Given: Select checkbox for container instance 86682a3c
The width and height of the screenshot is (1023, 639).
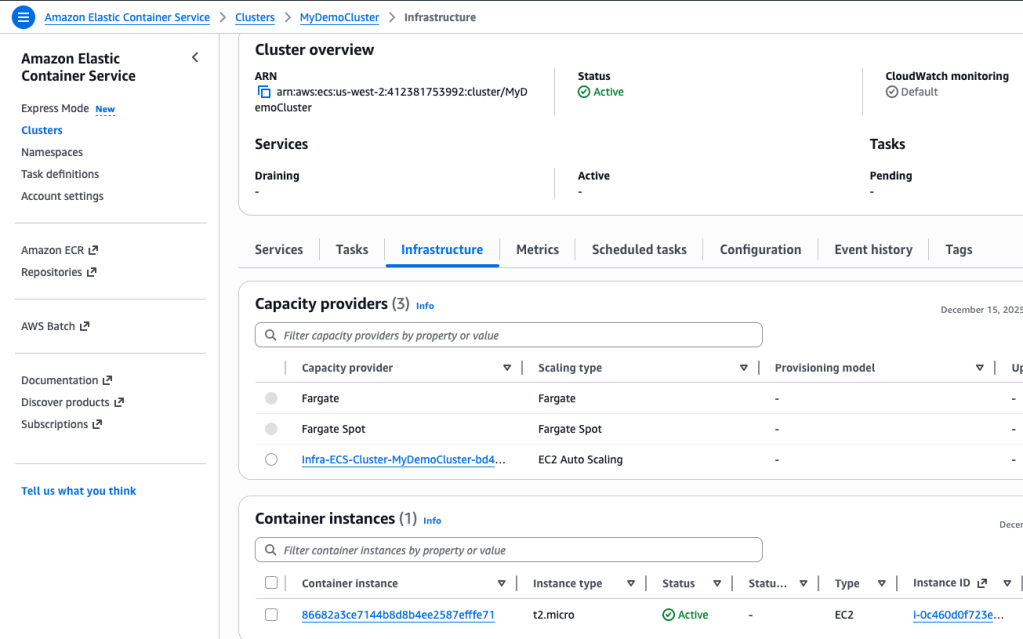Looking at the screenshot, I should pyautogui.click(x=271, y=615).
